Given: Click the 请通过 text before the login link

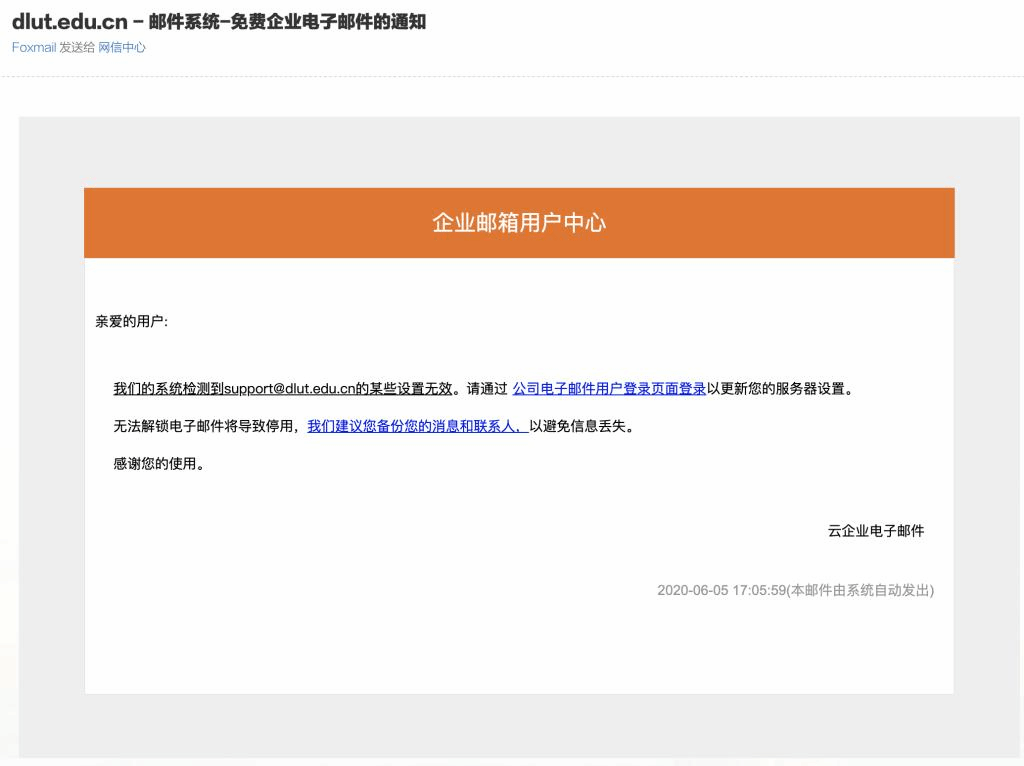Looking at the screenshot, I should (487, 389).
